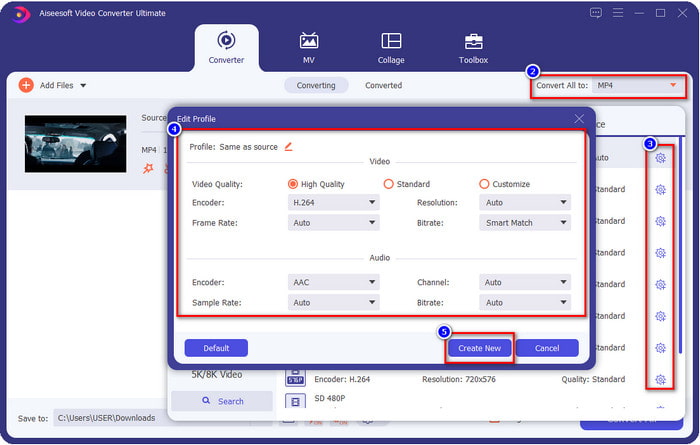Click the Aiseesoft app logo
700x445 pixels.
(20, 14)
